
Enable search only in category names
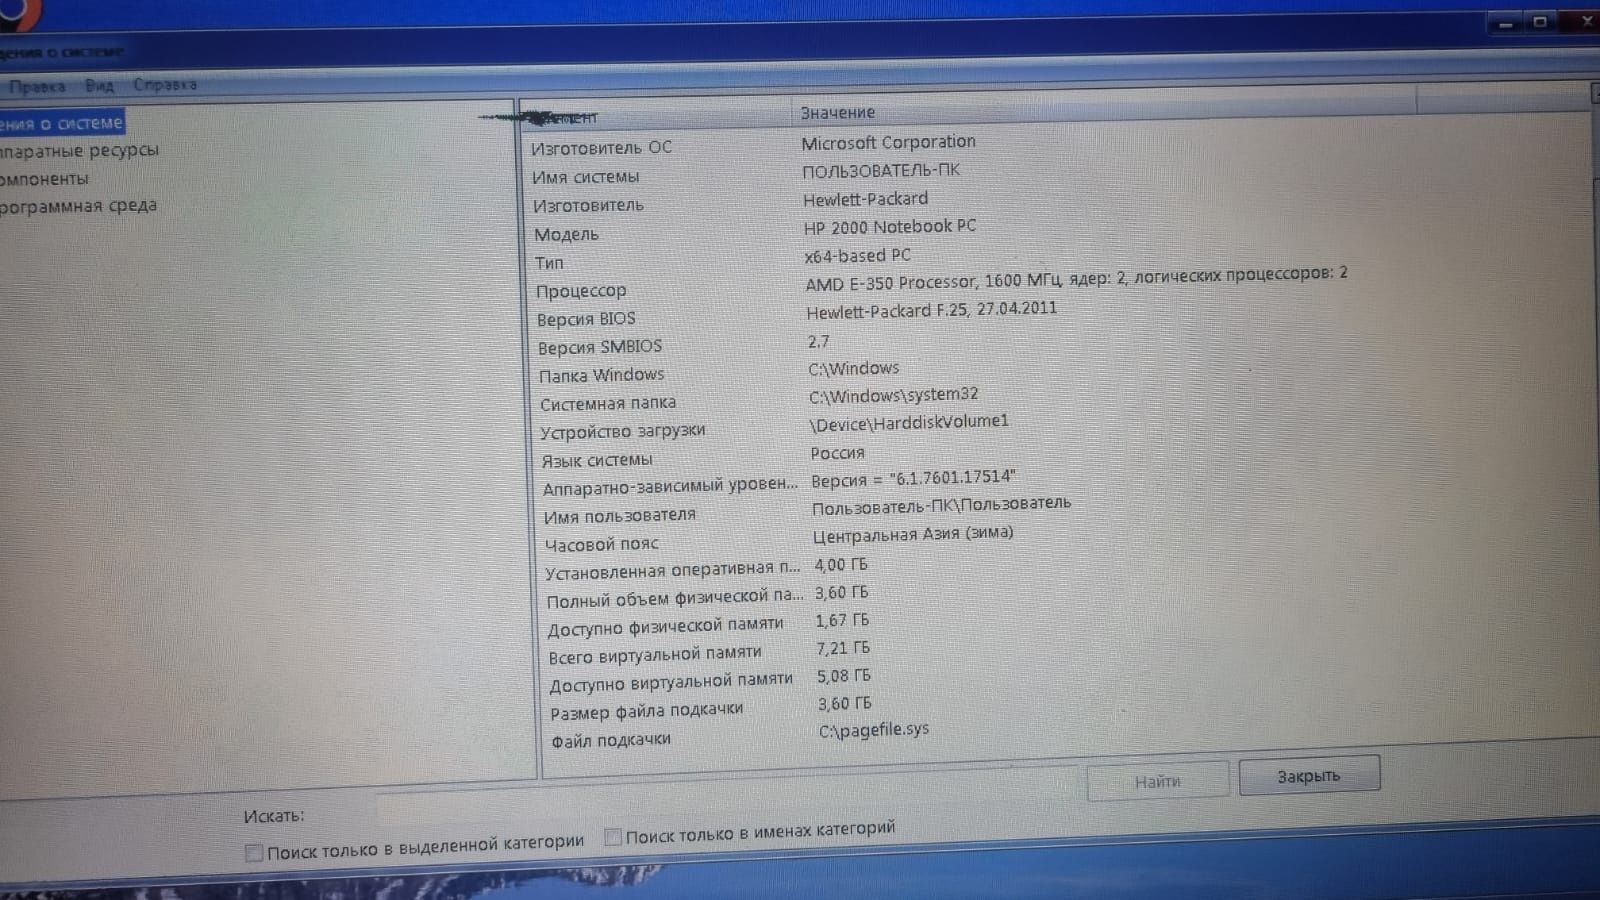[613, 837]
